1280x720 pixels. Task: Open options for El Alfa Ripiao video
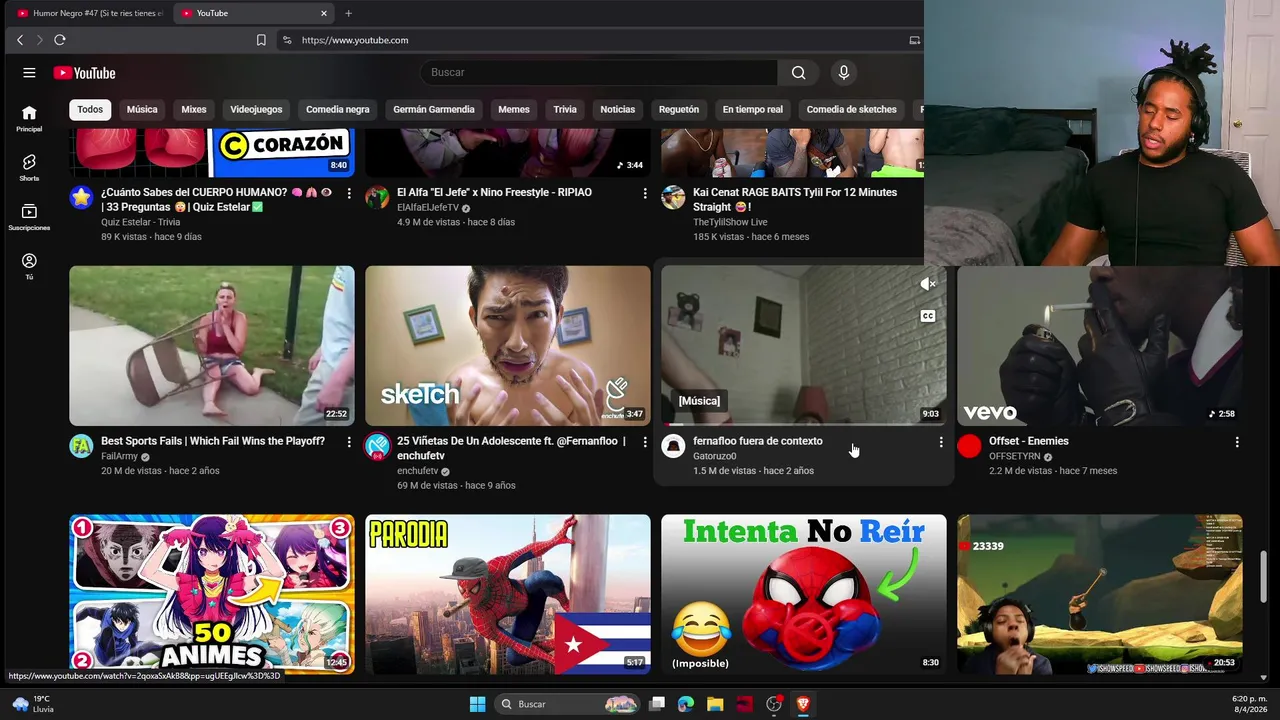click(x=645, y=193)
